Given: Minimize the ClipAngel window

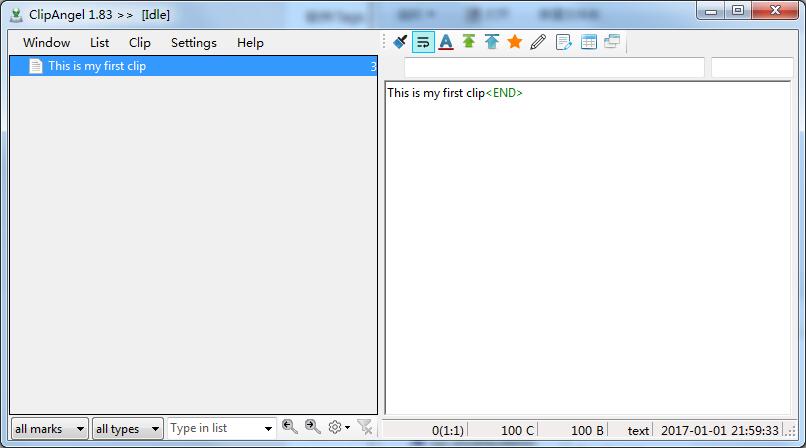Looking at the screenshot, I should 710,10.
